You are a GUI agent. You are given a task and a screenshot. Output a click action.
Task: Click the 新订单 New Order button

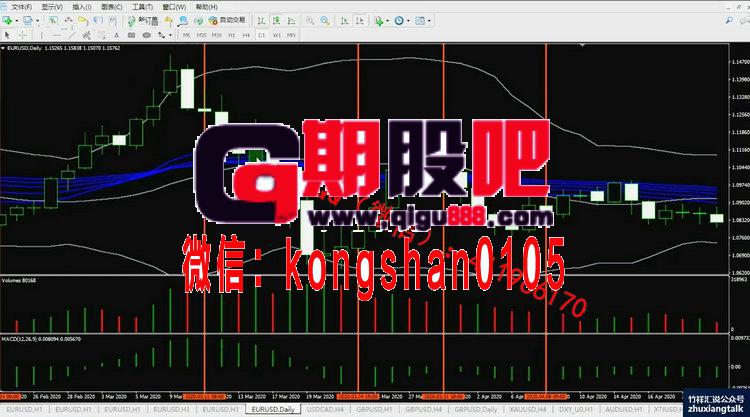point(143,21)
